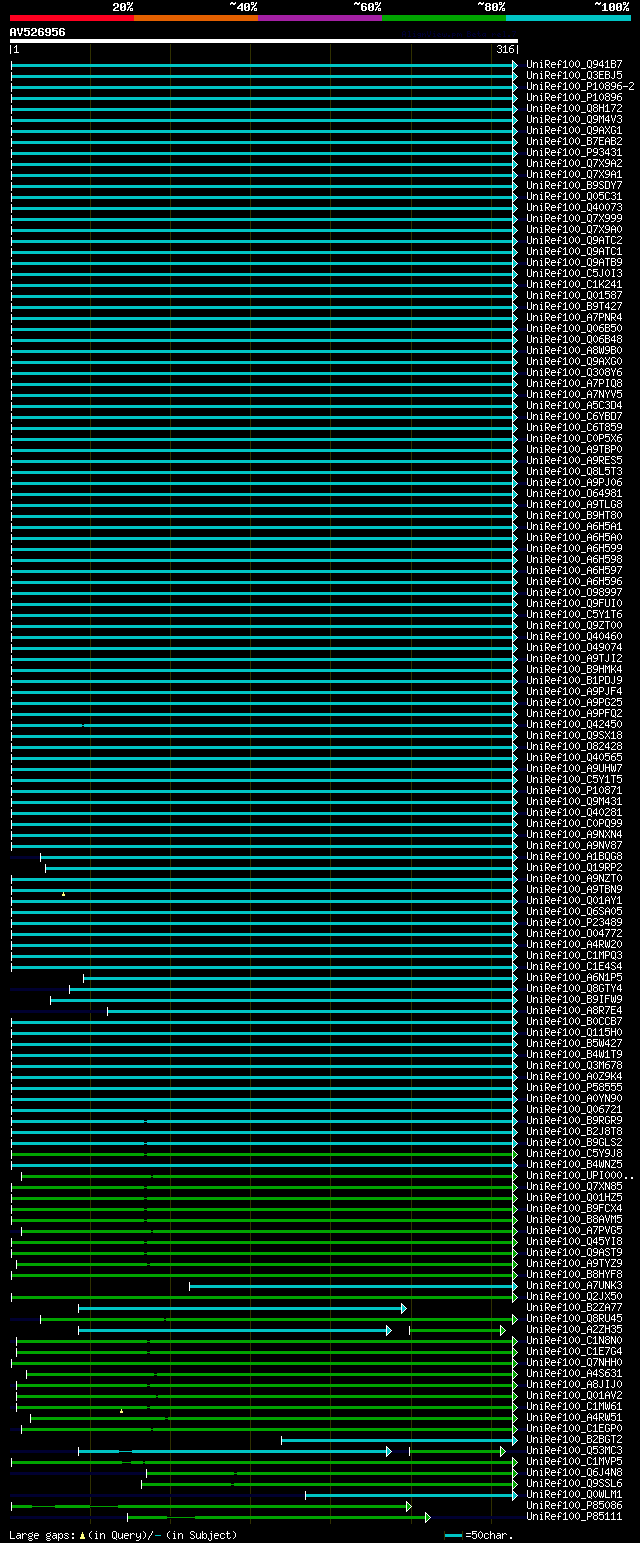
Task: Select label UniRef100_C1MW61
Action: [574, 1406]
